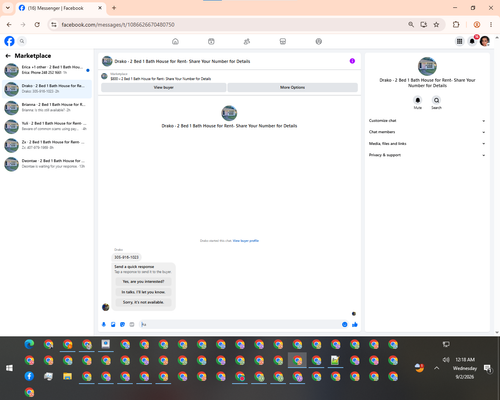500x400 pixels.
Task: Open the Chrome profile avatar
Action: click(x=477, y=25)
